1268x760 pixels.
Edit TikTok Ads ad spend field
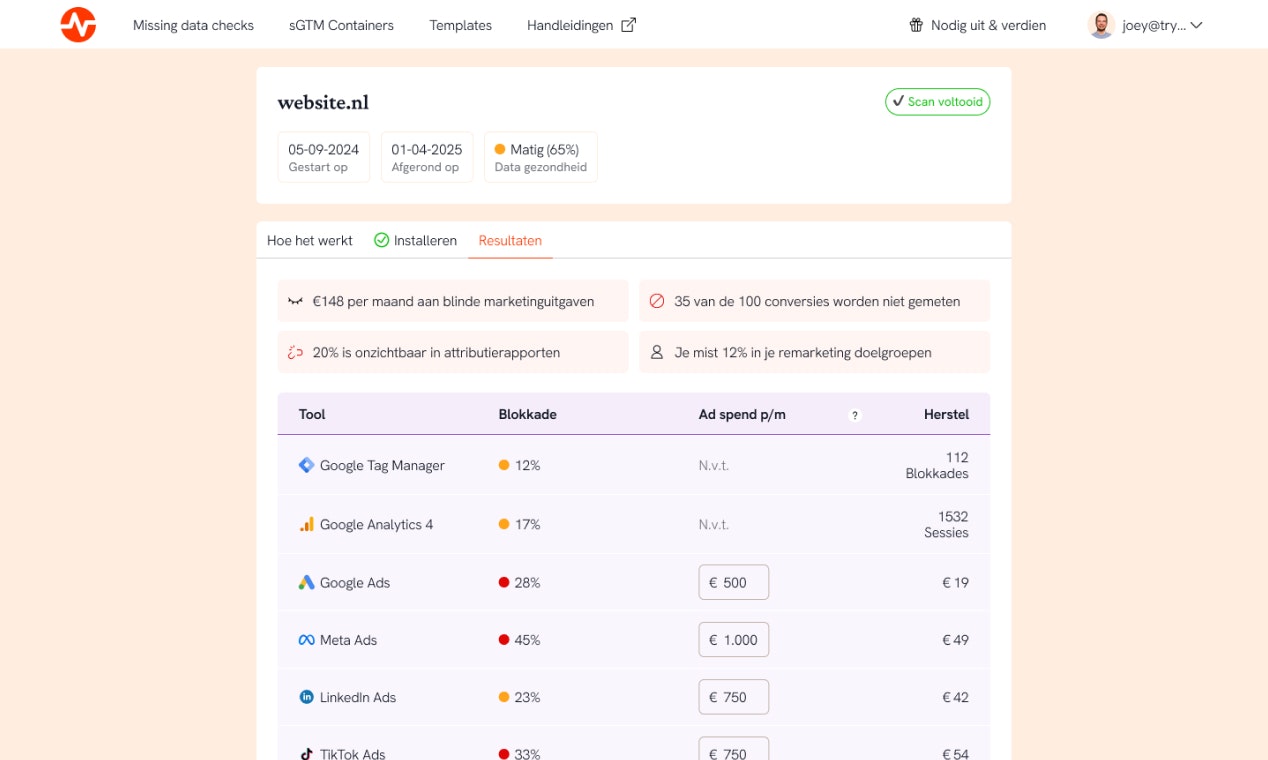point(734,750)
